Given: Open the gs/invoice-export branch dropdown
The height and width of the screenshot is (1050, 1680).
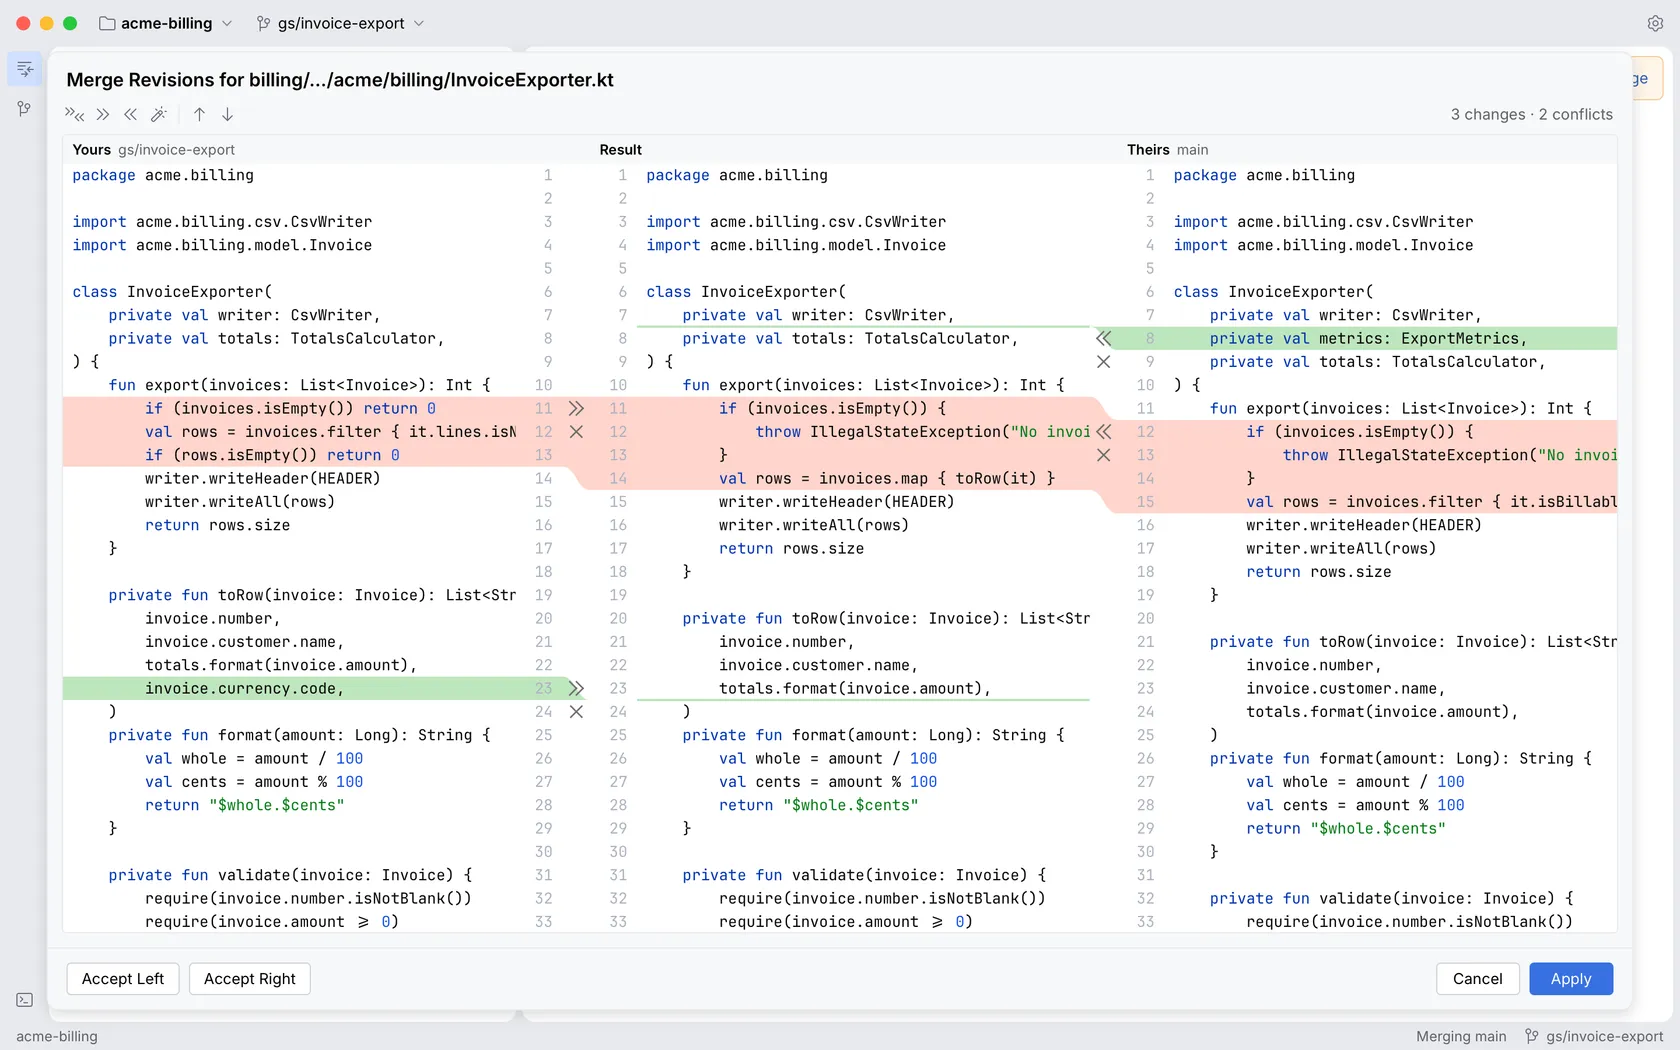Looking at the screenshot, I should pos(340,23).
